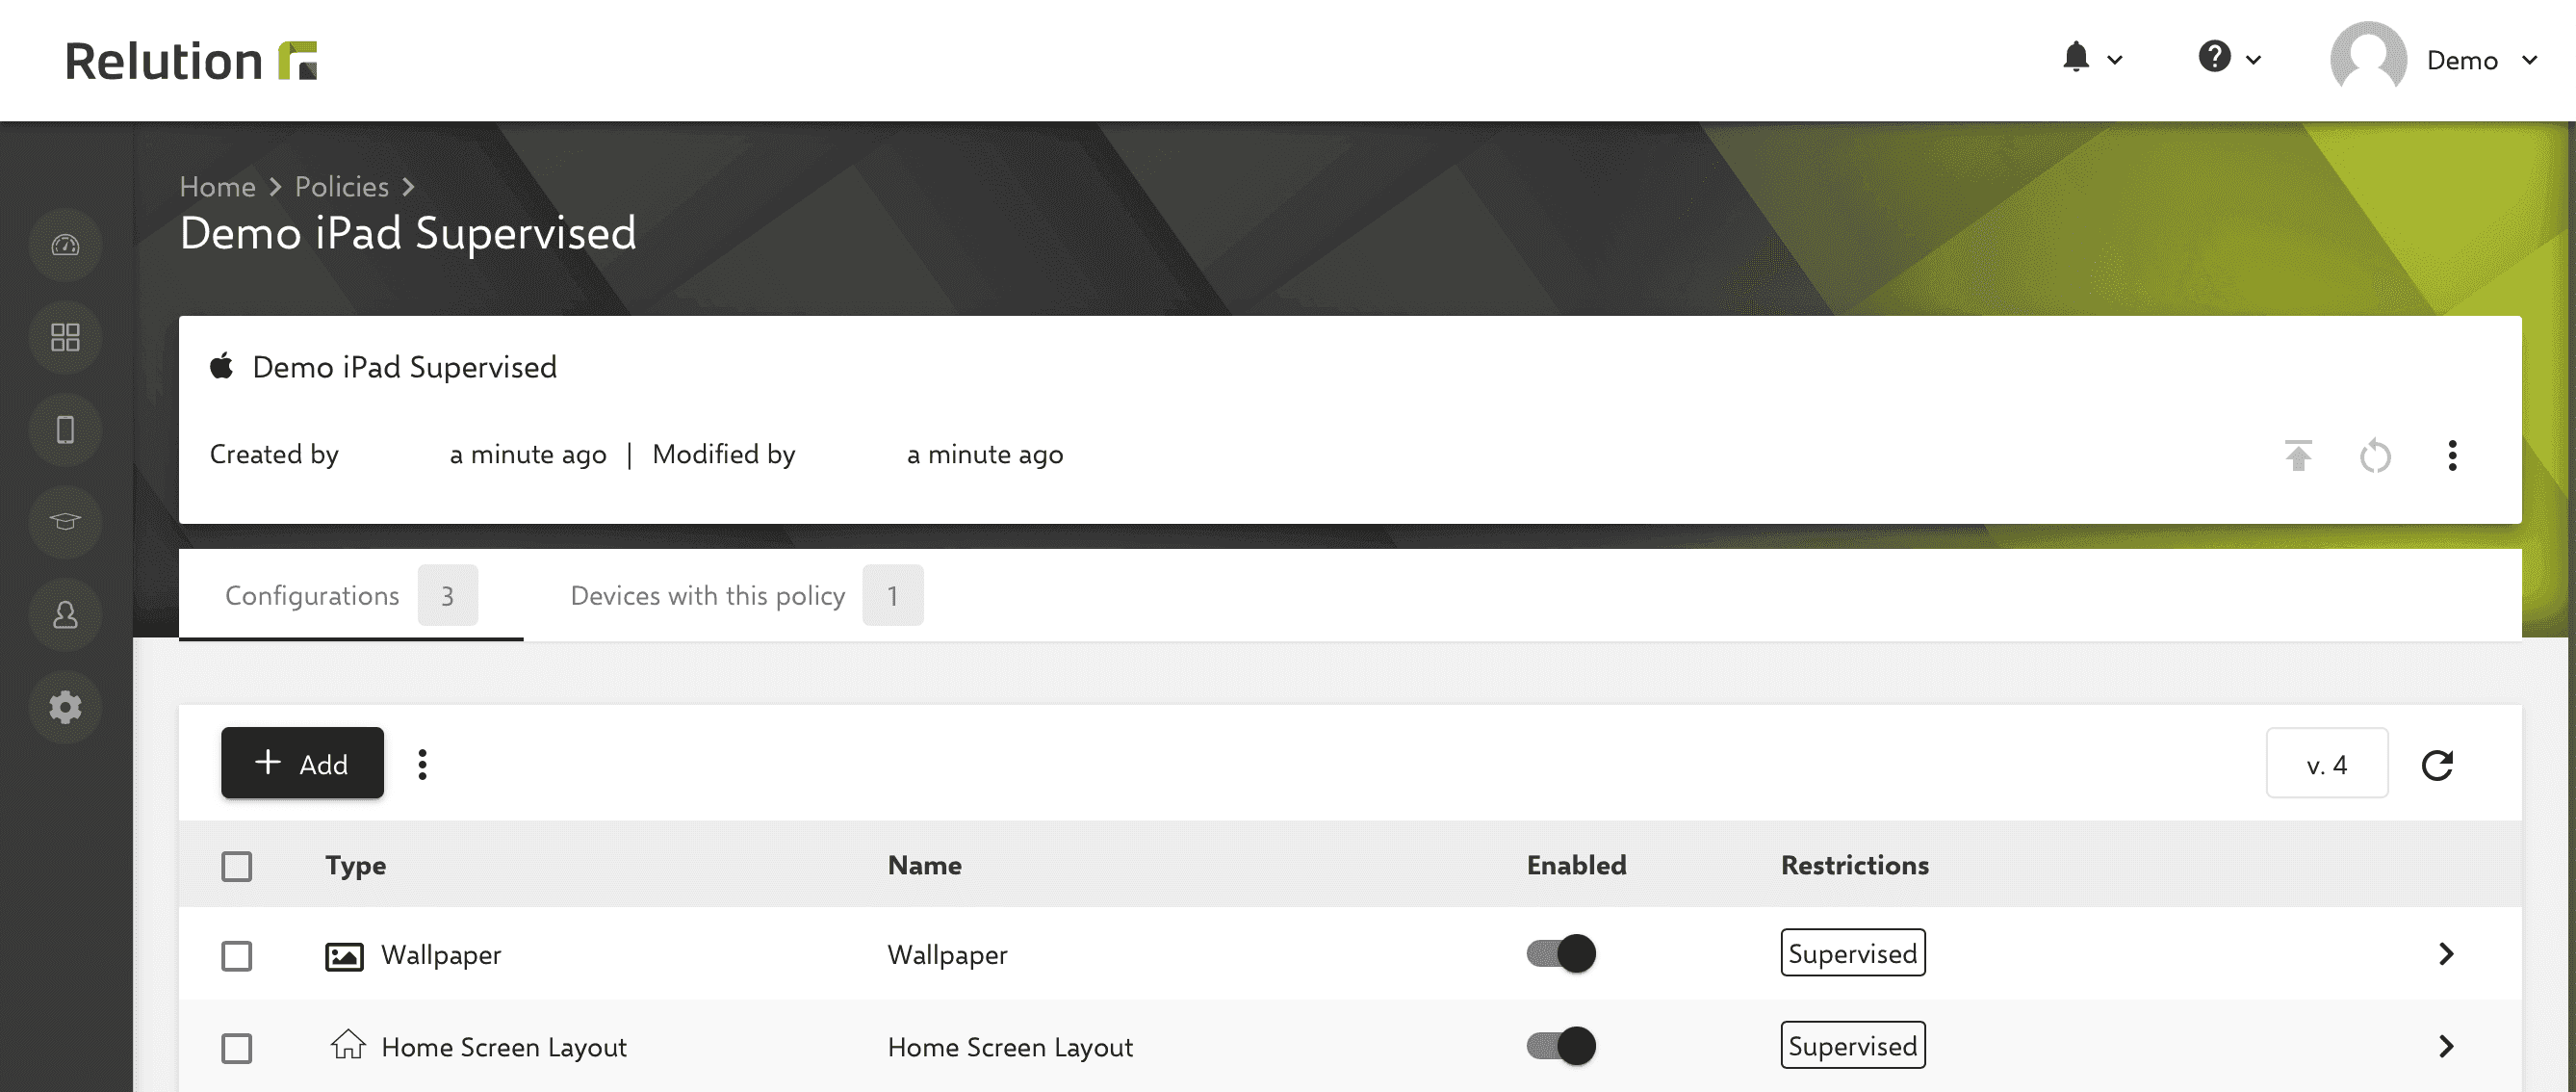This screenshot has width=2576, height=1092.
Task: Check the Wallpaper row checkbox
Action: click(237, 952)
